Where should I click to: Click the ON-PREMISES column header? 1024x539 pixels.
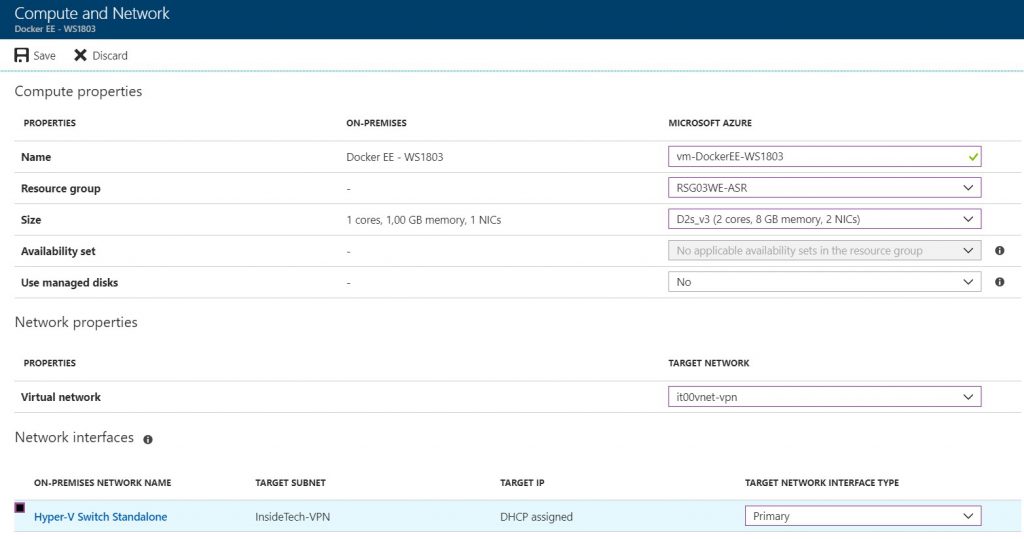coord(376,123)
